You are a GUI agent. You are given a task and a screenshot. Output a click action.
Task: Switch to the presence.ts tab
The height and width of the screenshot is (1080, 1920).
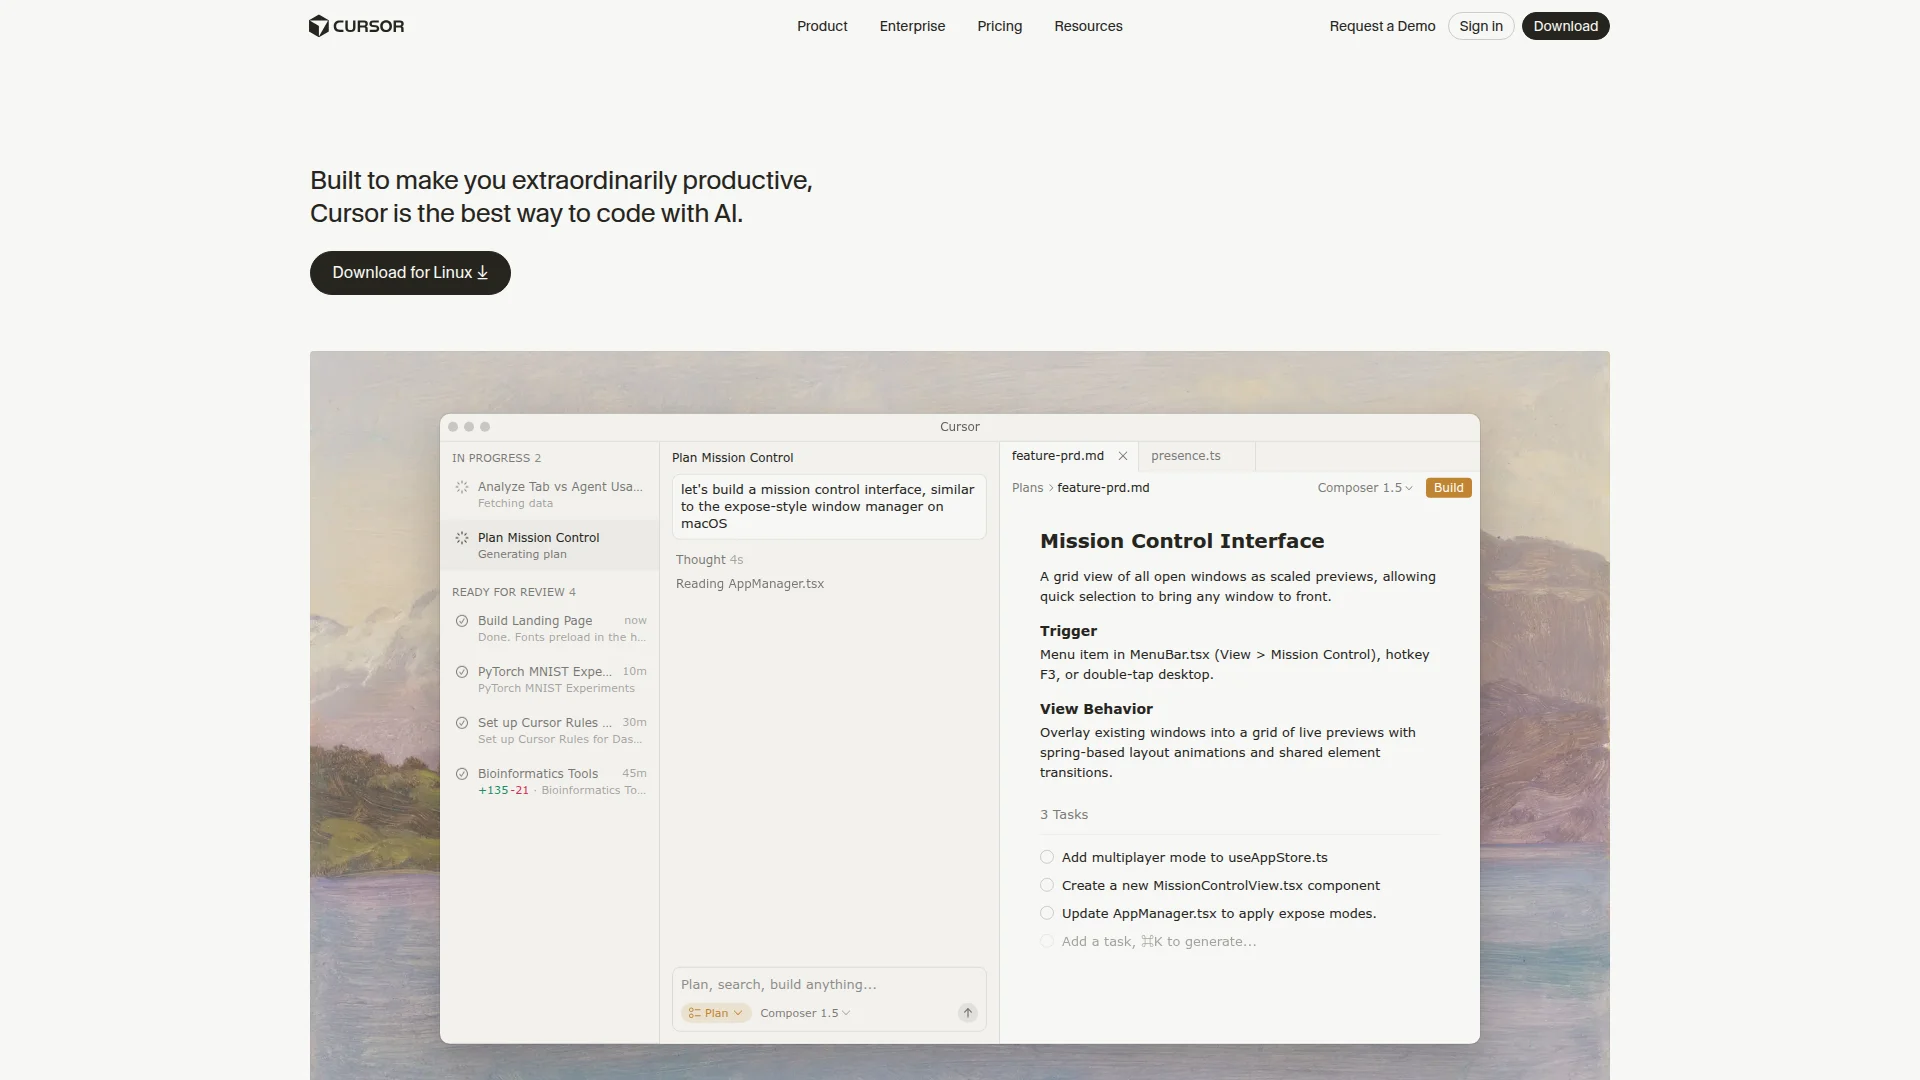coord(1186,456)
